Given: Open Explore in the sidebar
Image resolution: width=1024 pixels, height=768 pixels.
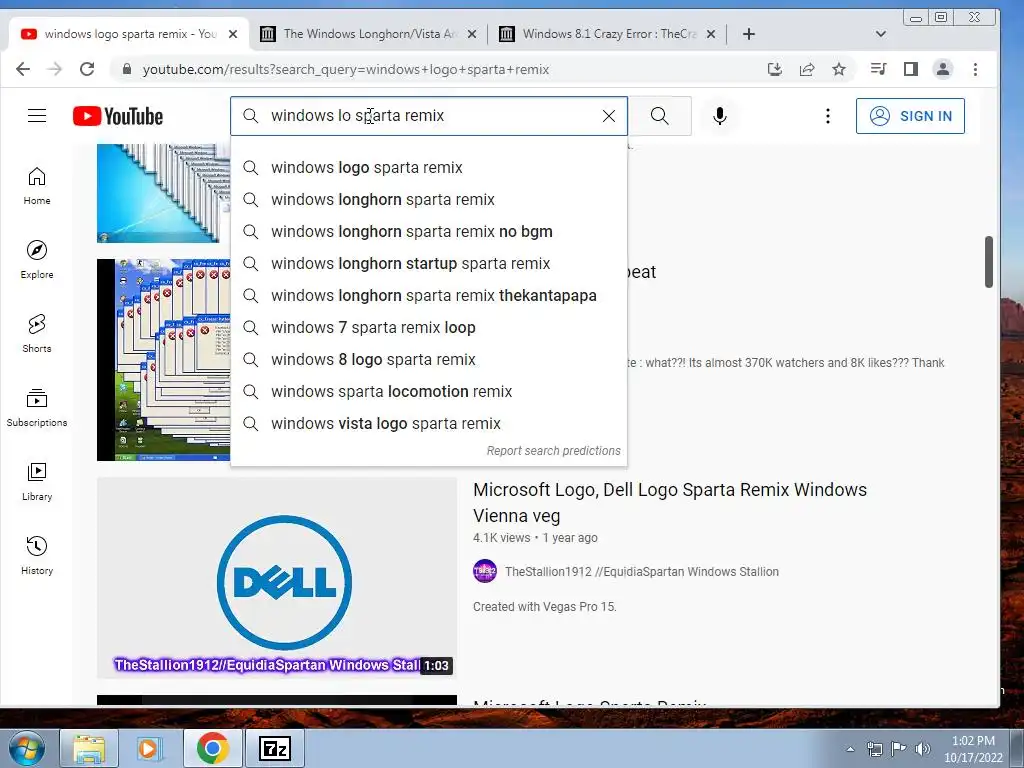Looking at the screenshot, I should click(x=37, y=260).
